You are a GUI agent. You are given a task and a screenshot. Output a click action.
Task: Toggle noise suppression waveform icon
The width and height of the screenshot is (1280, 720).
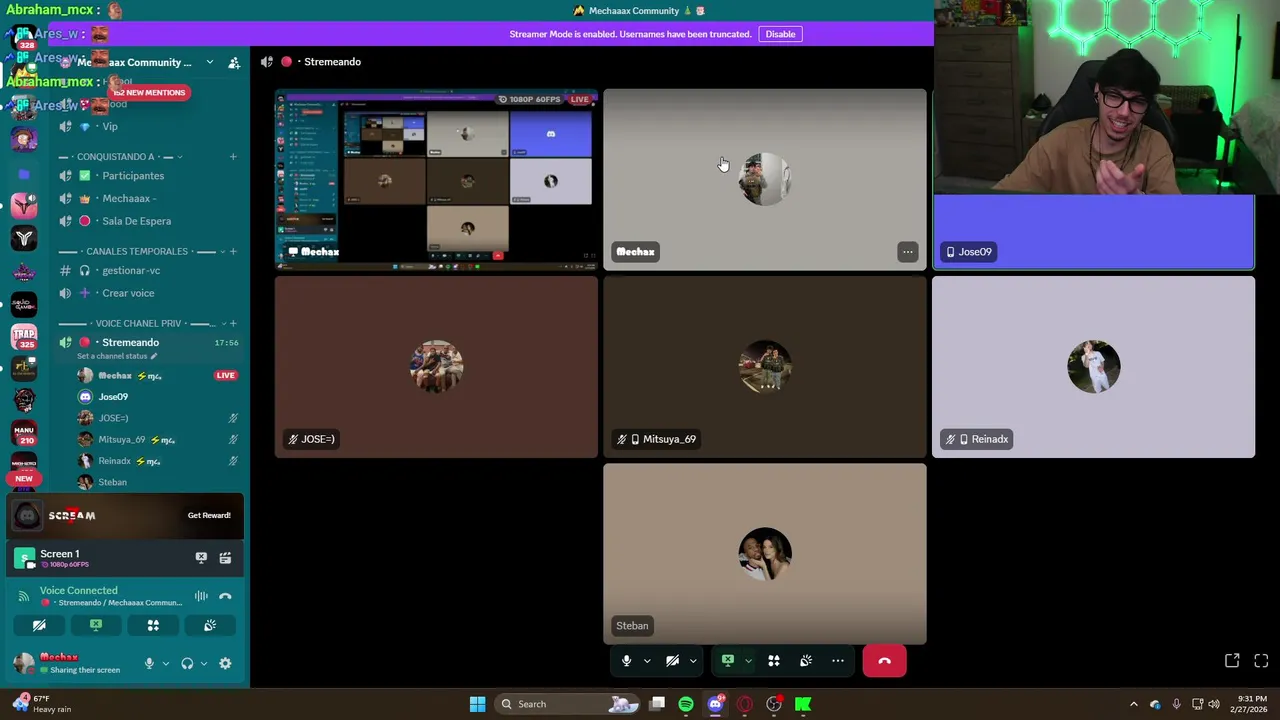[x=201, y=596]
